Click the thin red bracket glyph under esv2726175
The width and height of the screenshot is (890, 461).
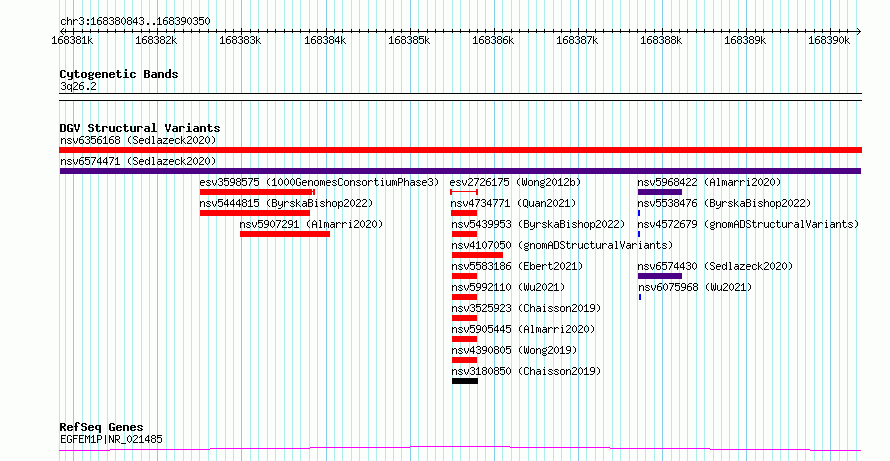(464, 192)
